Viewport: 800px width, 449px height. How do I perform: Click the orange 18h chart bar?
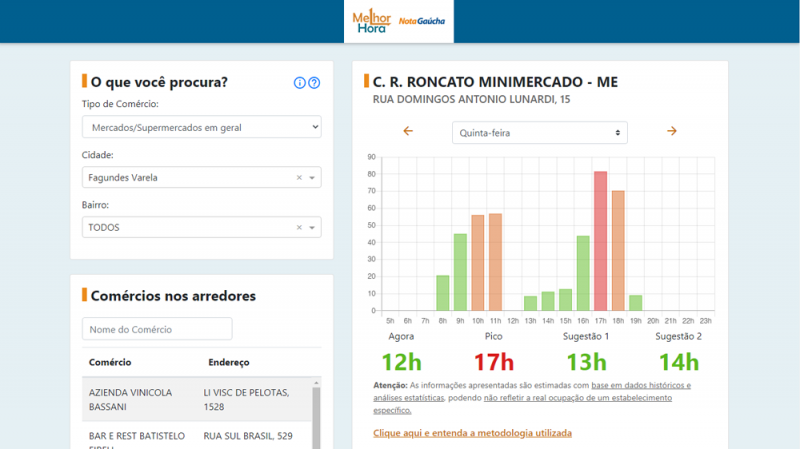pos(618,251)
